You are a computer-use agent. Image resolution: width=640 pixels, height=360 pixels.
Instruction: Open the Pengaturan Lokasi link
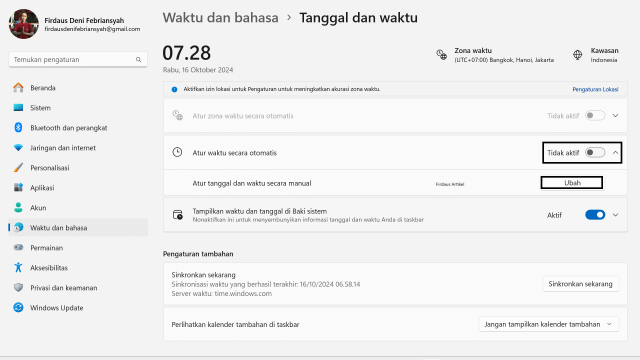pos(595,89)
